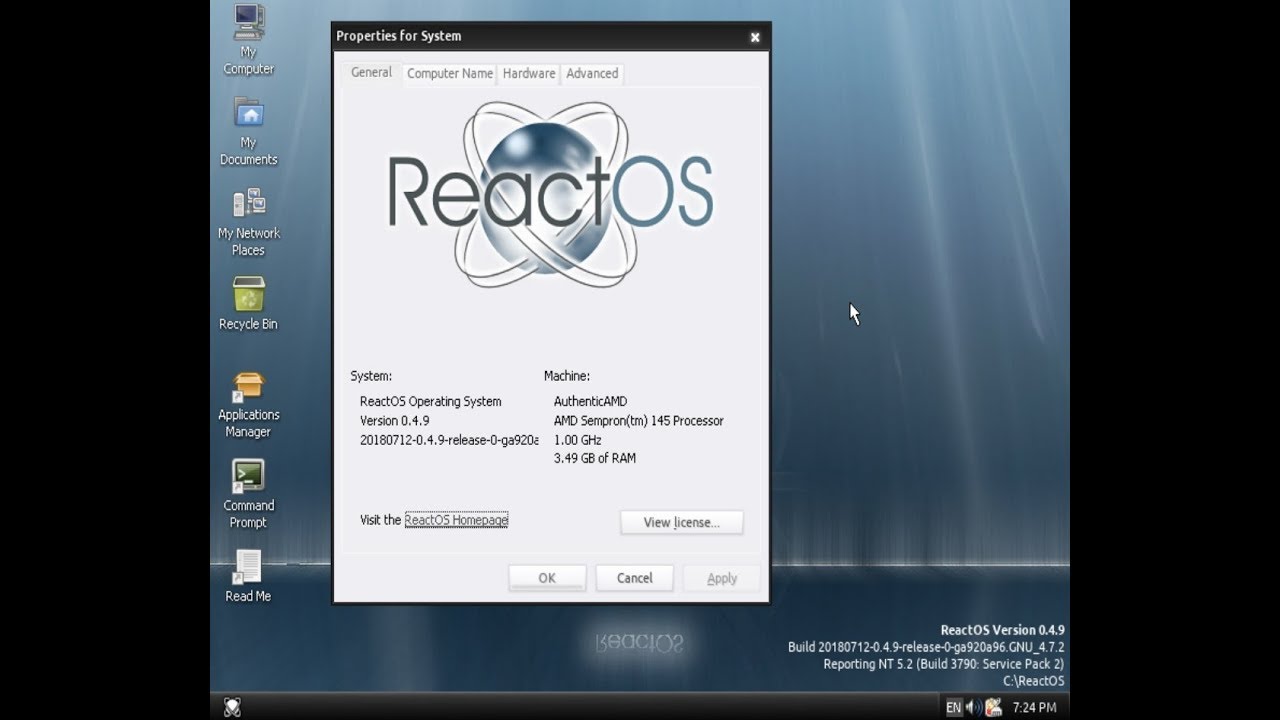Select the My Network Places icon
1280x720 pixels.
(x=249, y=222)
